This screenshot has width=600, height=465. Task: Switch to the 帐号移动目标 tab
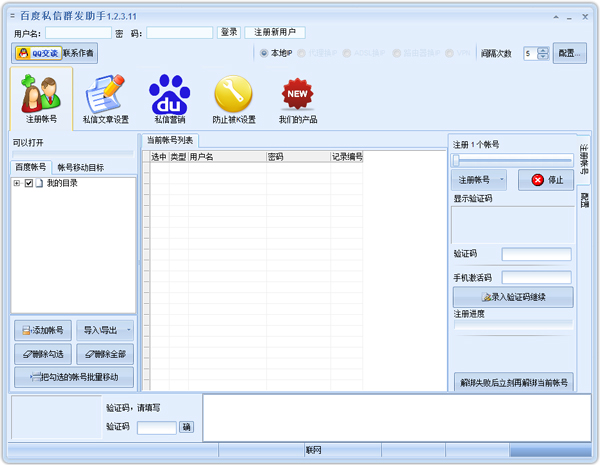(x=80, y=168)
